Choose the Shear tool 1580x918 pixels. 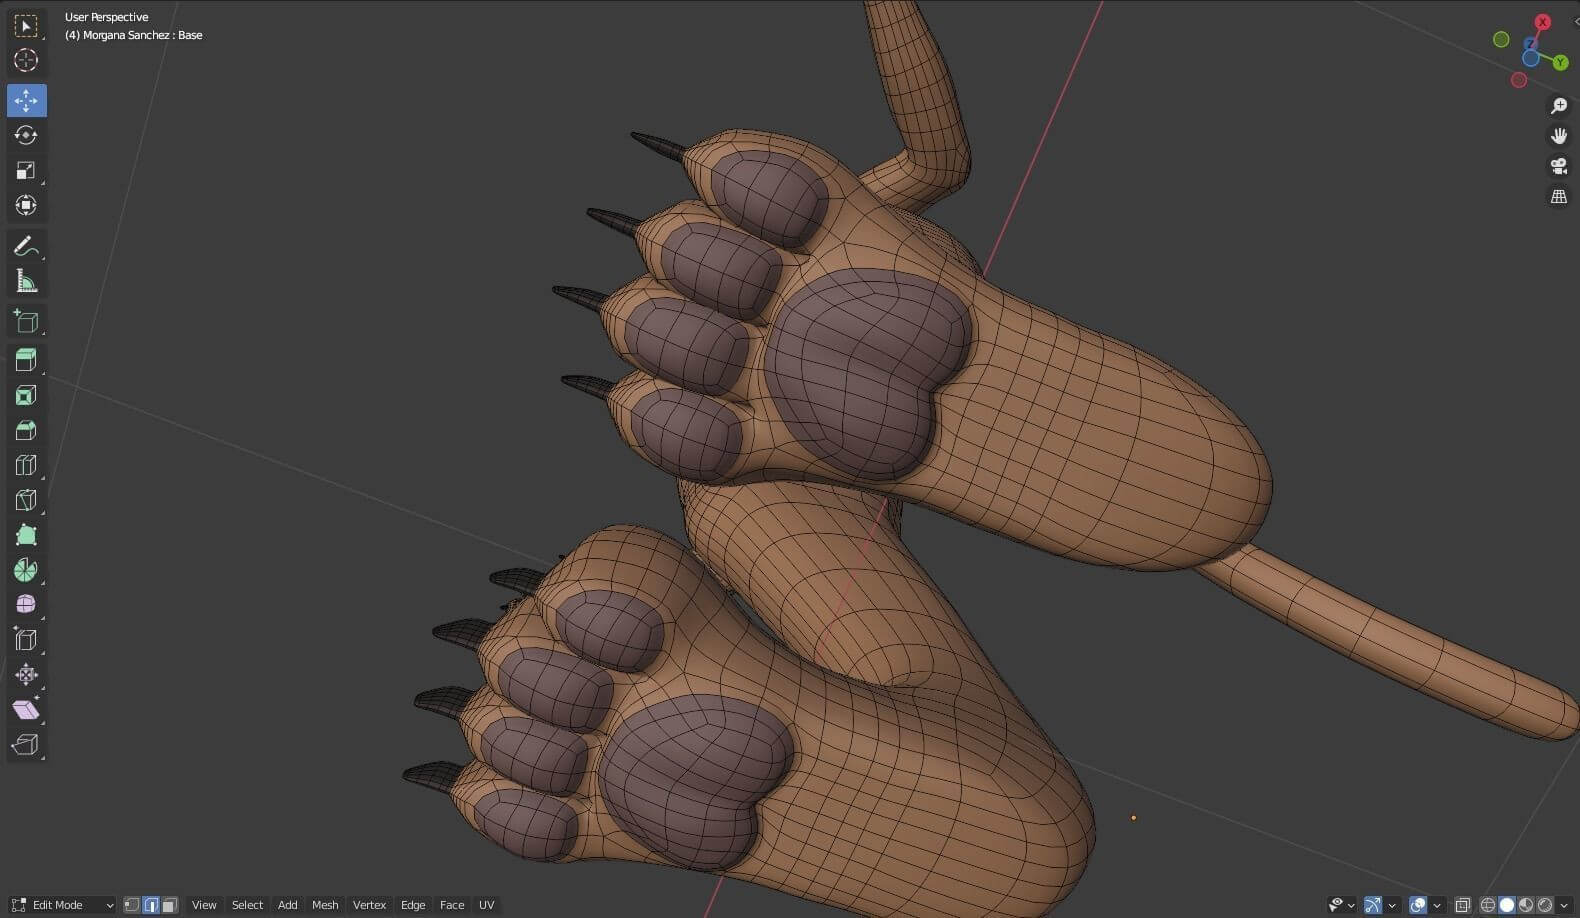(26, 710)
